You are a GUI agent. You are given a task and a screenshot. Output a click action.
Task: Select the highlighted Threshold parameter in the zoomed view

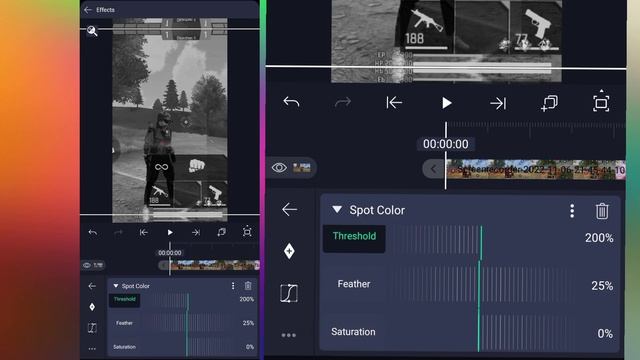(354, 238)
